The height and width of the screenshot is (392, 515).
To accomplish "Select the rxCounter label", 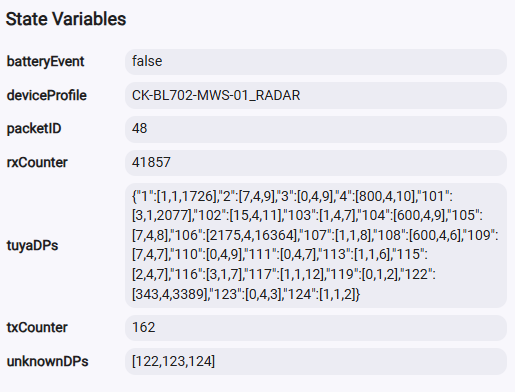I will 37,163.
